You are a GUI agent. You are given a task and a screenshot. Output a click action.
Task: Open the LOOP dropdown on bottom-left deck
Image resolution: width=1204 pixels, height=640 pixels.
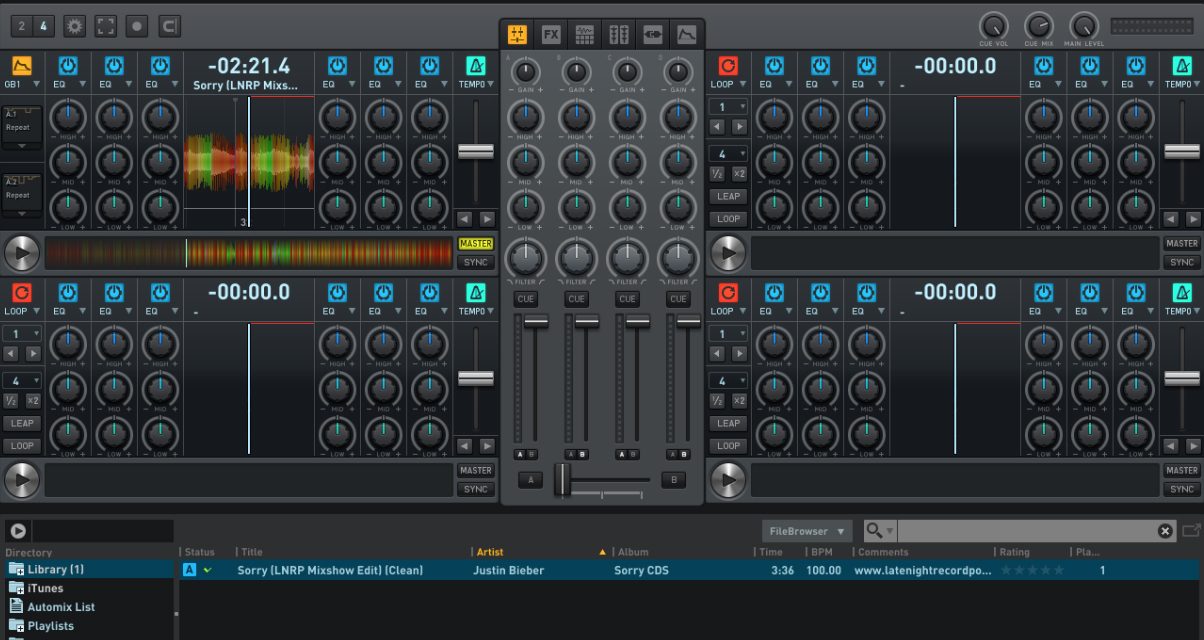pos(22,312)
